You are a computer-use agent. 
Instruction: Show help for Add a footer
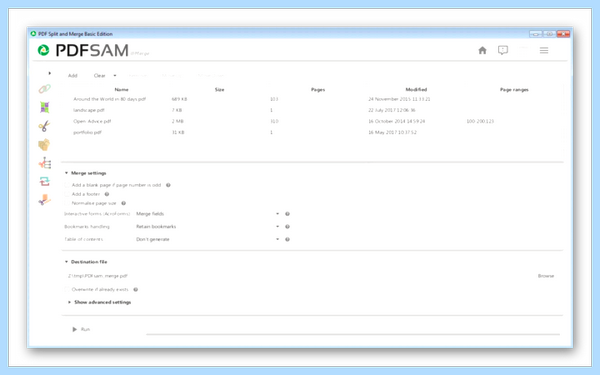(x=107, y=194)
